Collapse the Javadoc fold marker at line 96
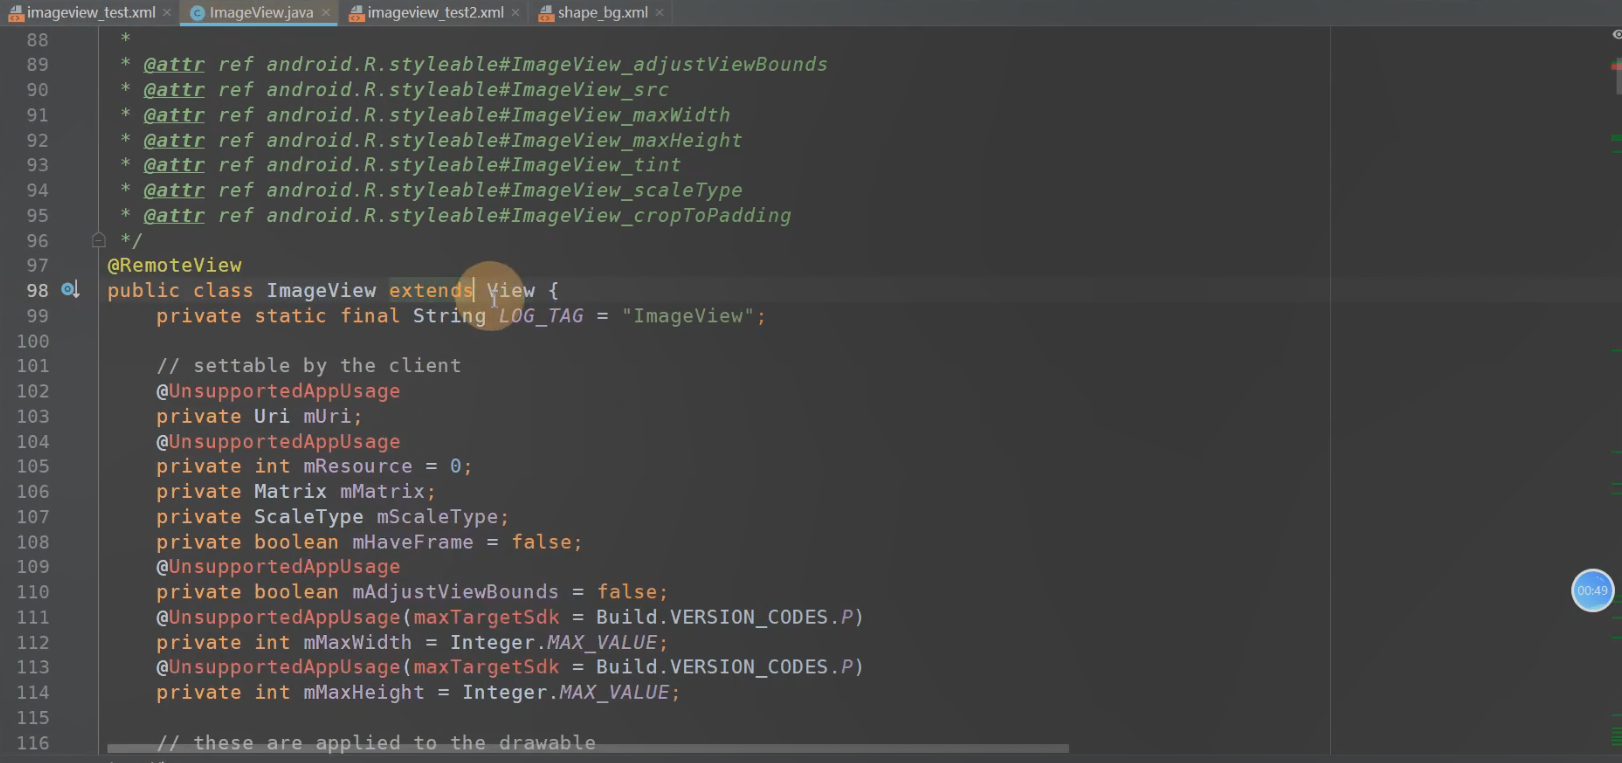1622x763 pixels. (98, 240)
